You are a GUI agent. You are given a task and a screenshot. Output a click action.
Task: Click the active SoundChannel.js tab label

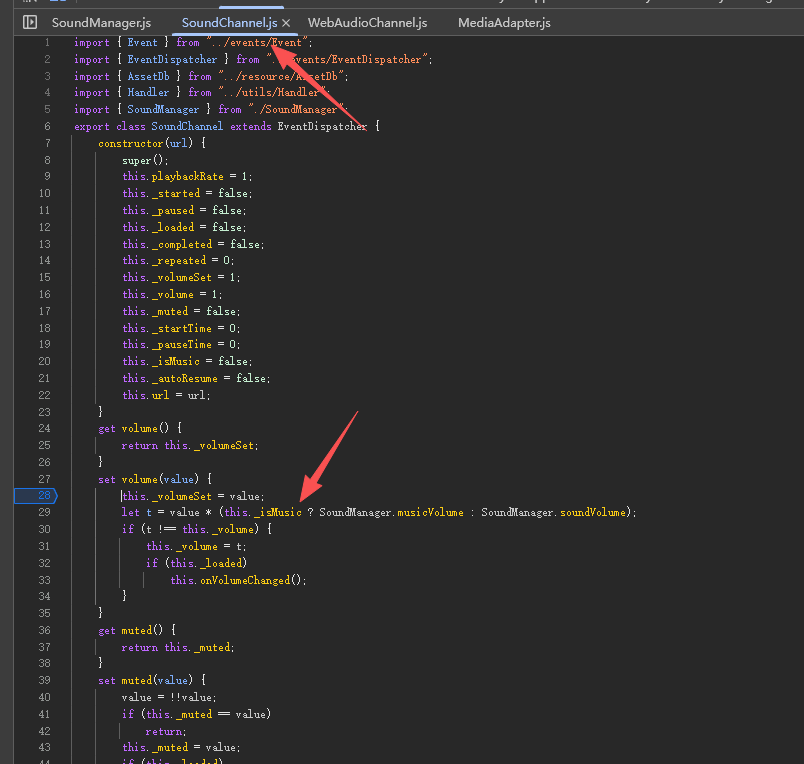point(230,22)
